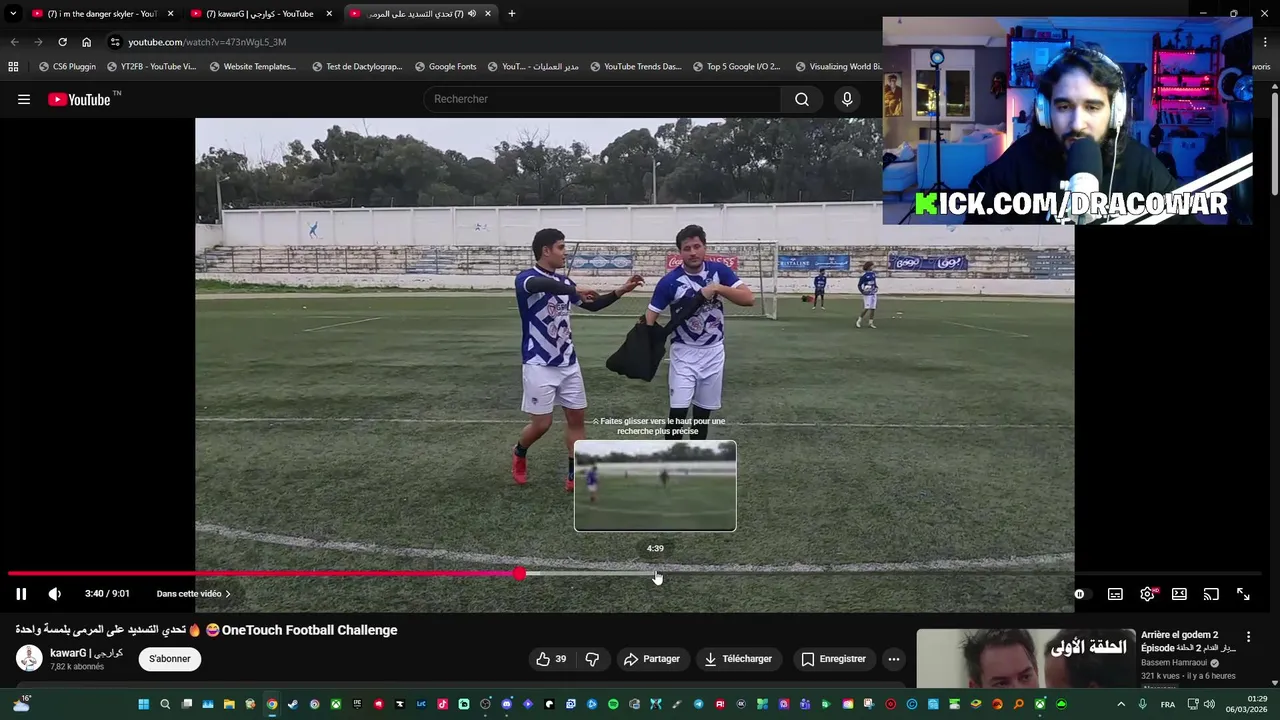
Task: Open the 'Arrière el godem 2' title
Action: (1186, 641)
